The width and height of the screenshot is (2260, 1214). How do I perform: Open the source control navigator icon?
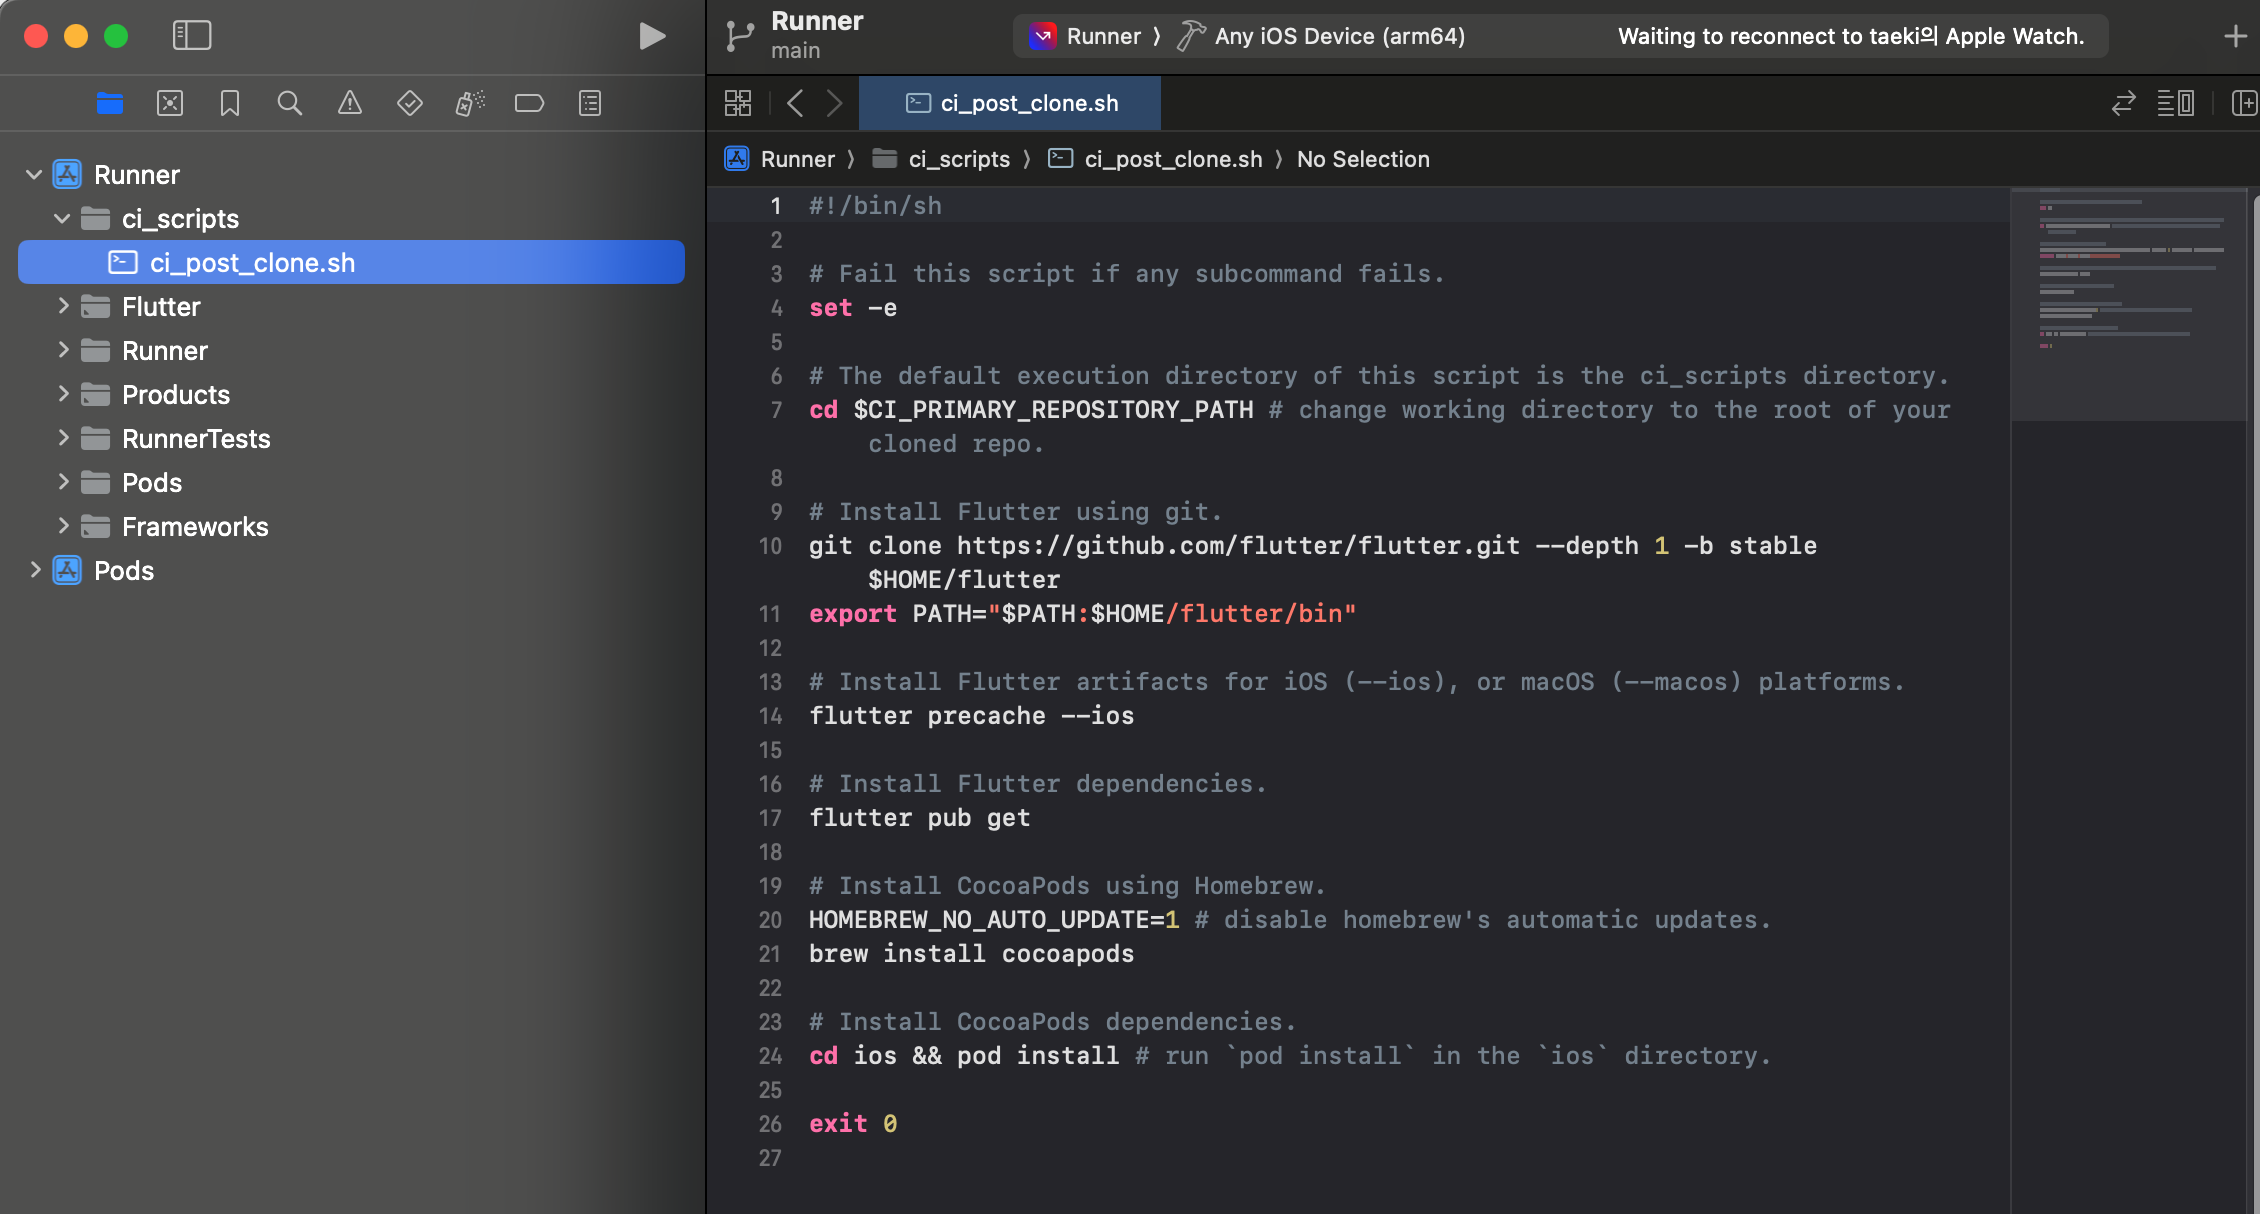(170, 103)
